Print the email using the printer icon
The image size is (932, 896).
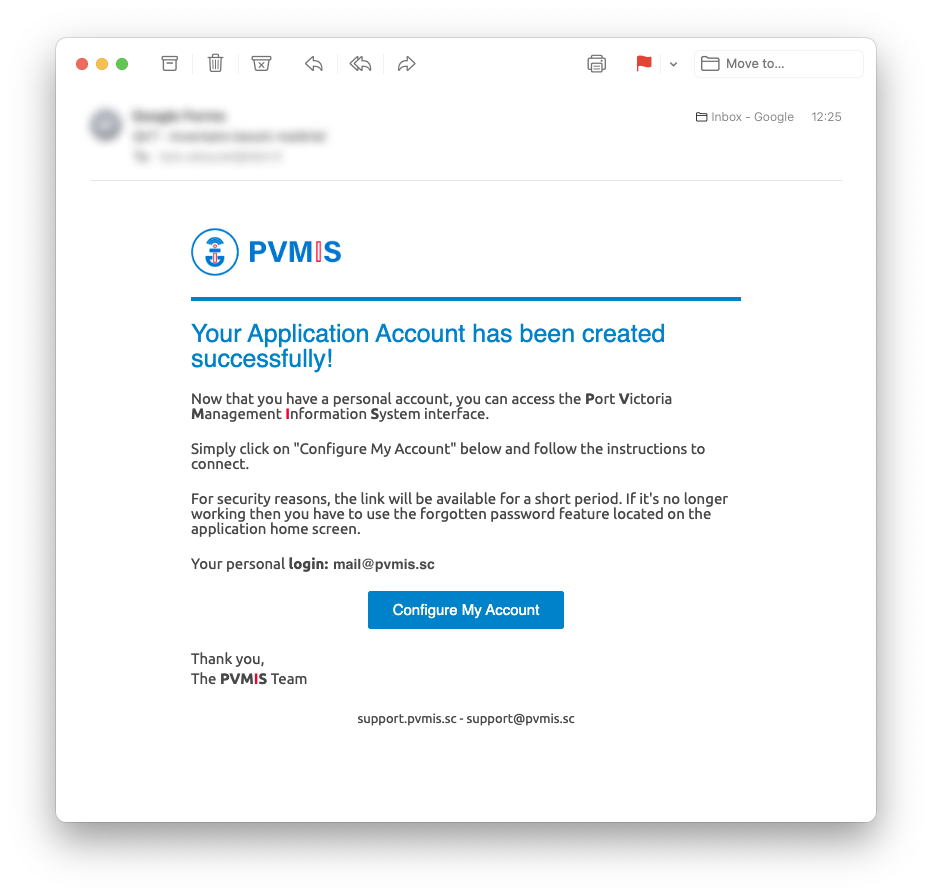(x=596, y=64)
